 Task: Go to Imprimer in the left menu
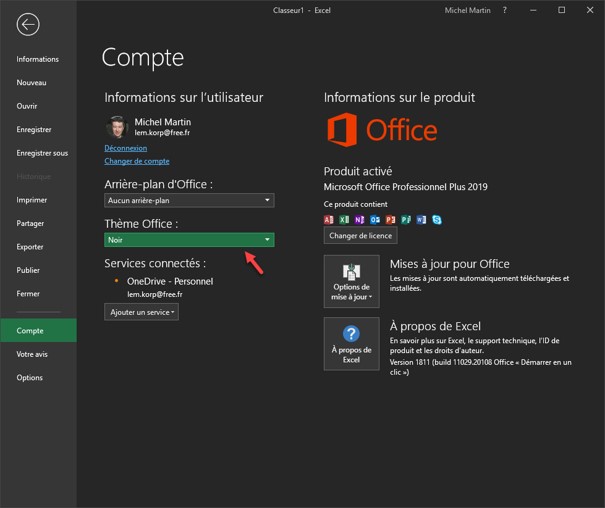point(32,200)
